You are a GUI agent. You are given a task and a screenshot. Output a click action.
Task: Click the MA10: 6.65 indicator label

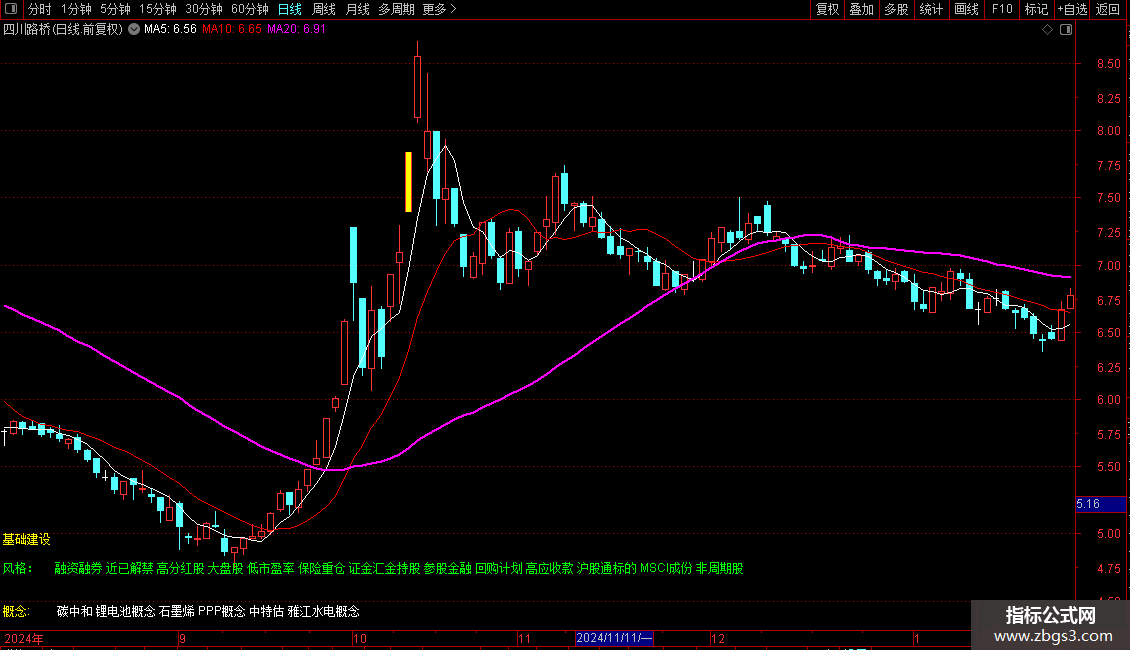(x=231, y=29)
